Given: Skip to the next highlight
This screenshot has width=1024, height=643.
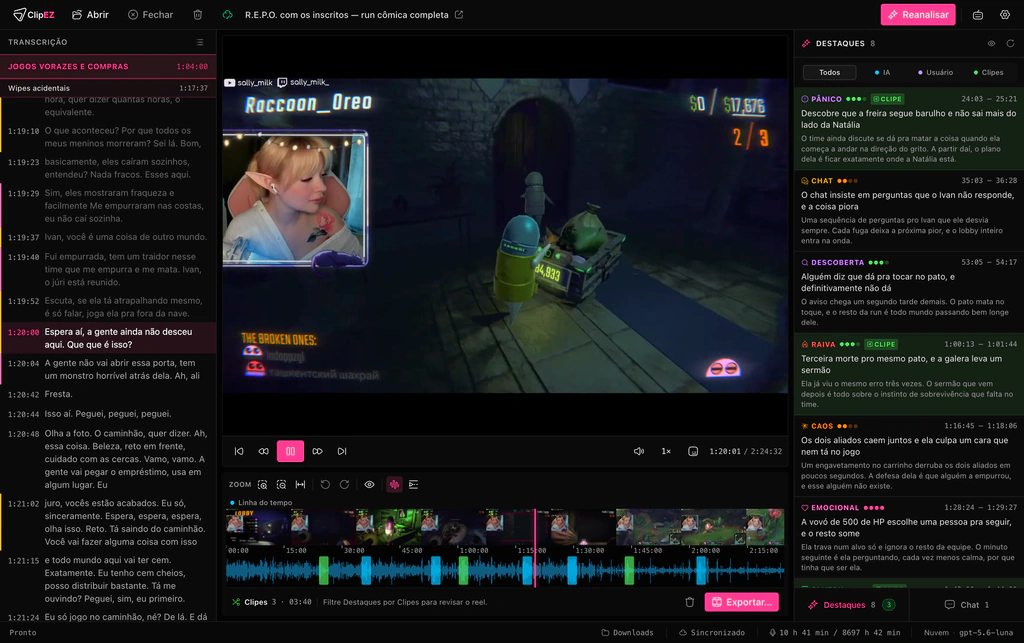Looking at the screenshot, I should pos(342,451).
